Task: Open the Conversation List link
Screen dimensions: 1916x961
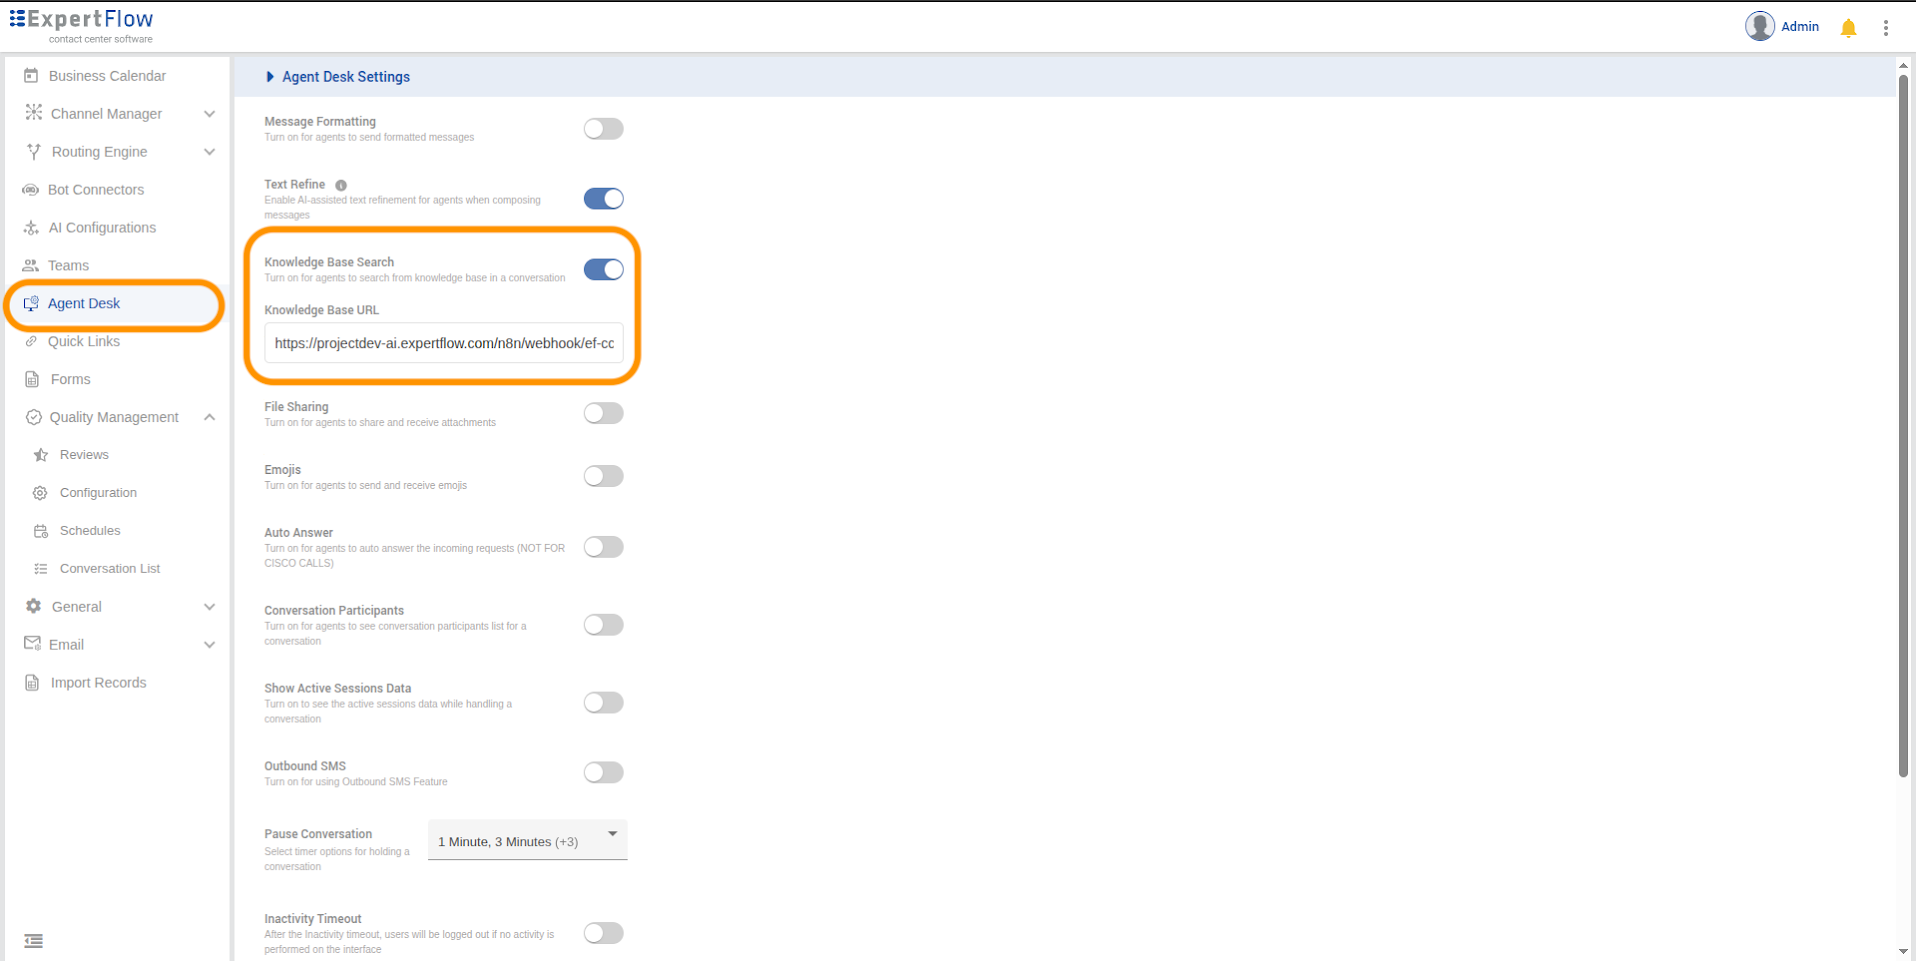Action: (x=110, y=569)
